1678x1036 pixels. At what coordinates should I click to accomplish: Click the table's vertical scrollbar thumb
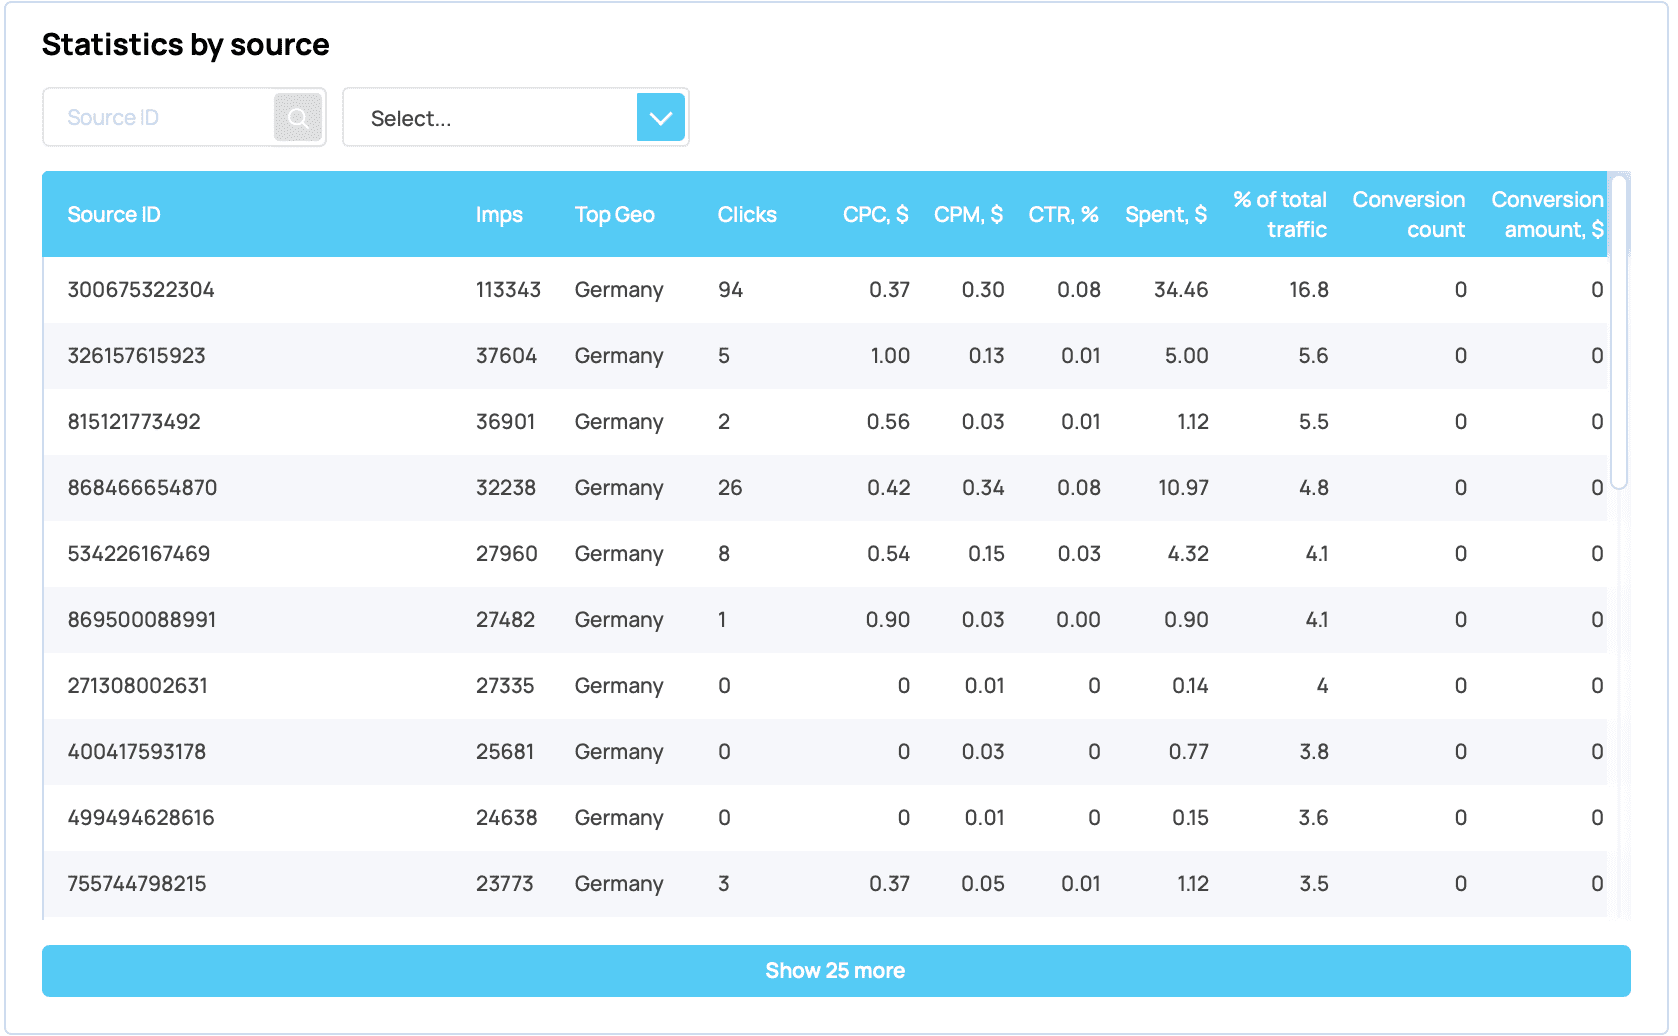click(1619, 330)
